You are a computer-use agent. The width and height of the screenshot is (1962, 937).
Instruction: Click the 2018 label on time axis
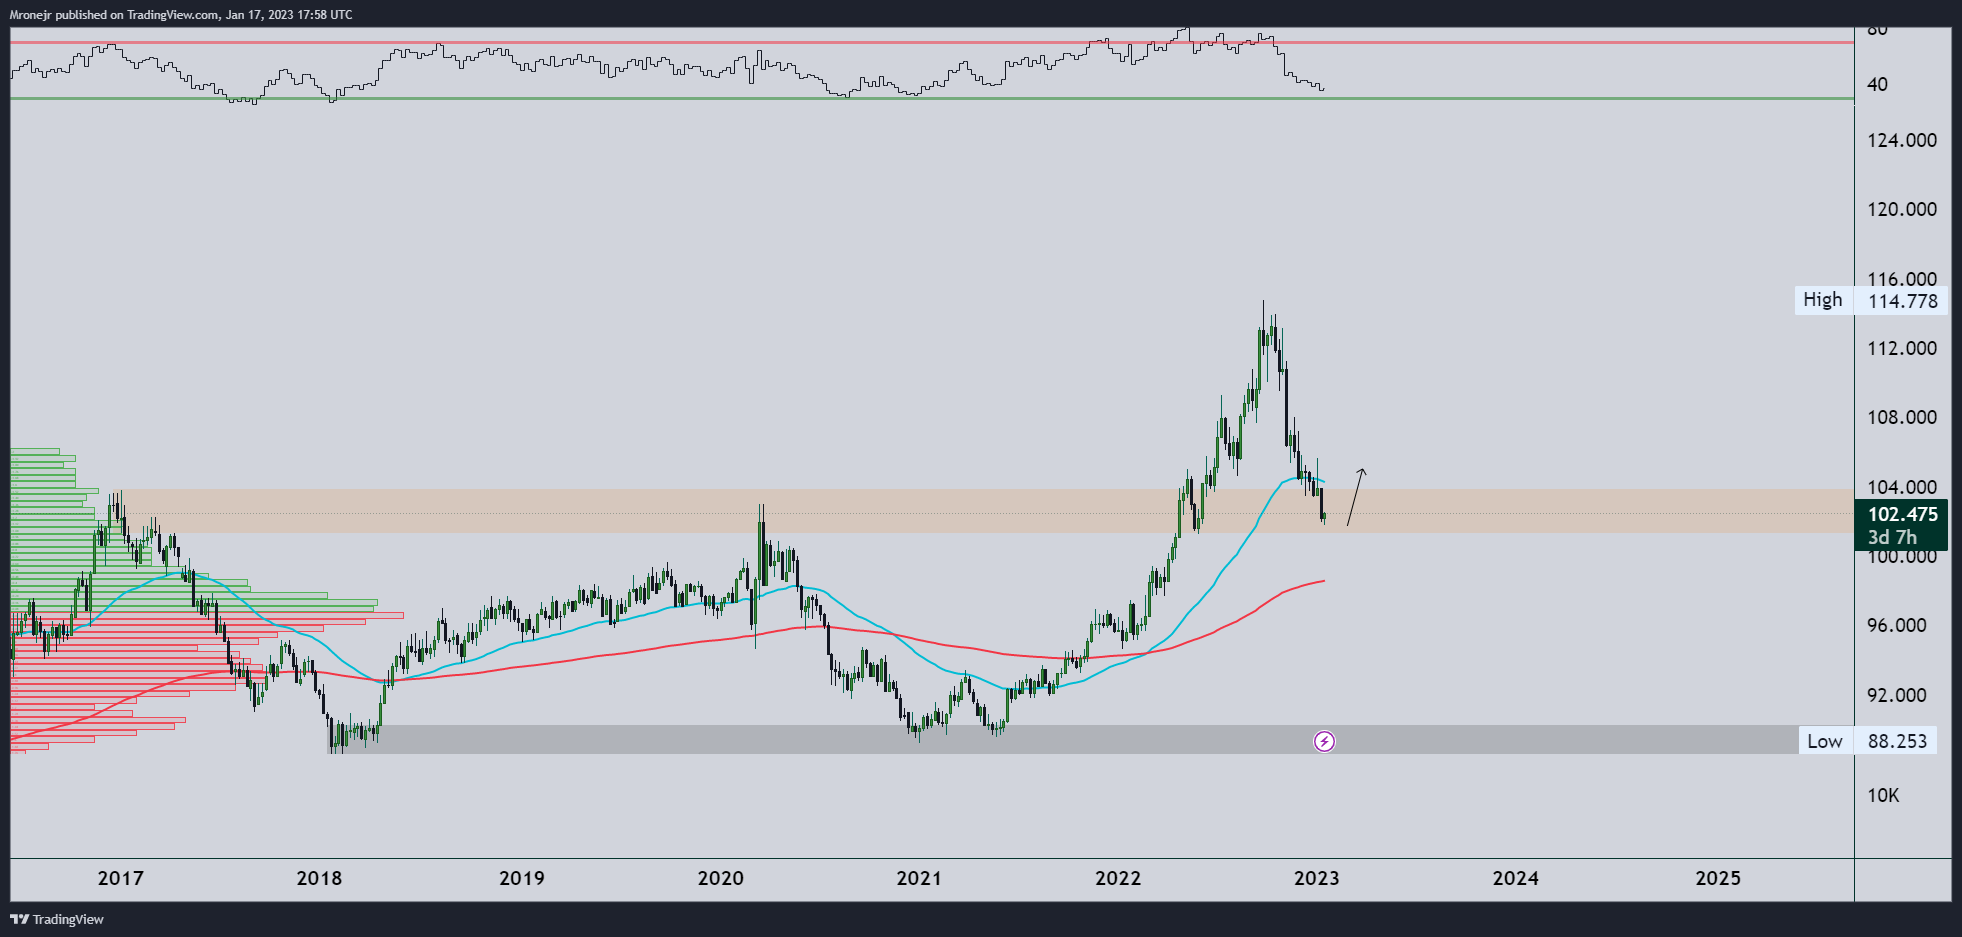[x=319, y=878]
